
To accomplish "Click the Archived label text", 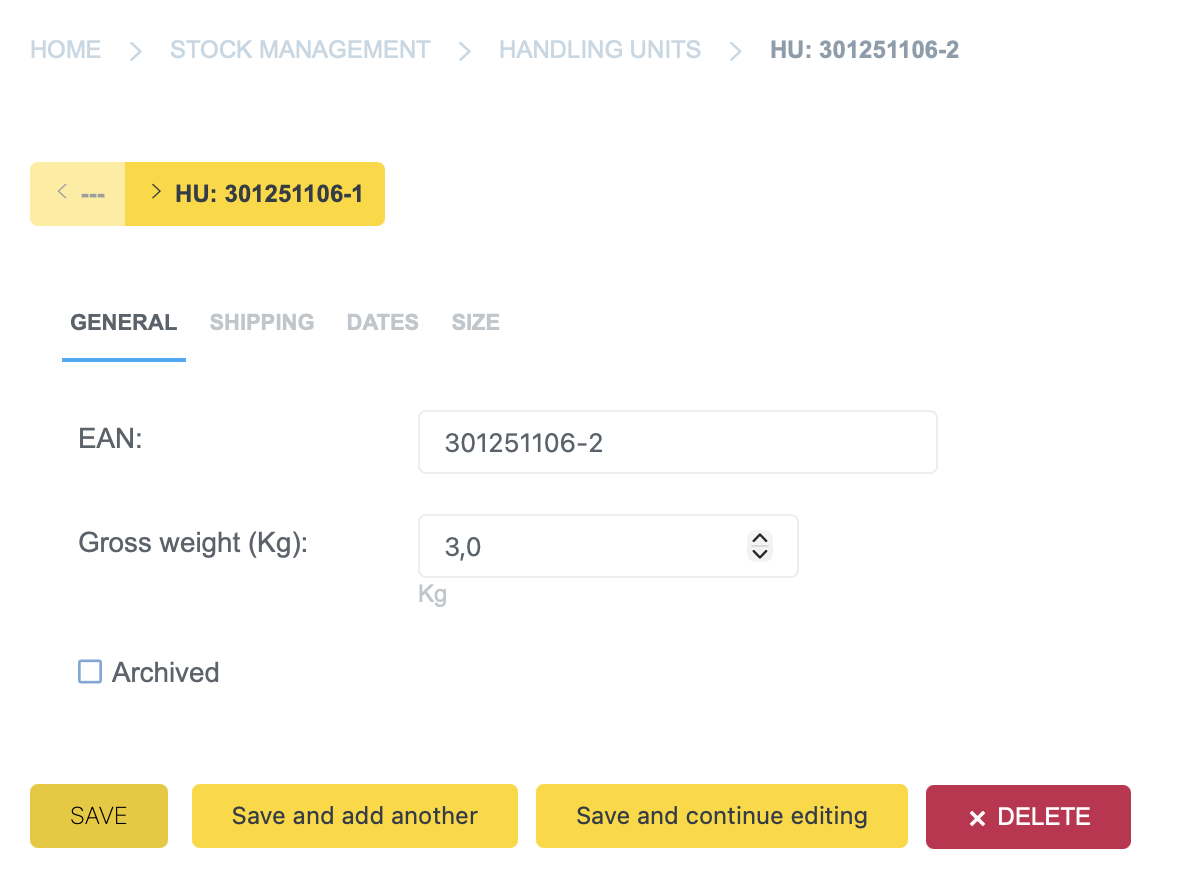I will point(165,673).
